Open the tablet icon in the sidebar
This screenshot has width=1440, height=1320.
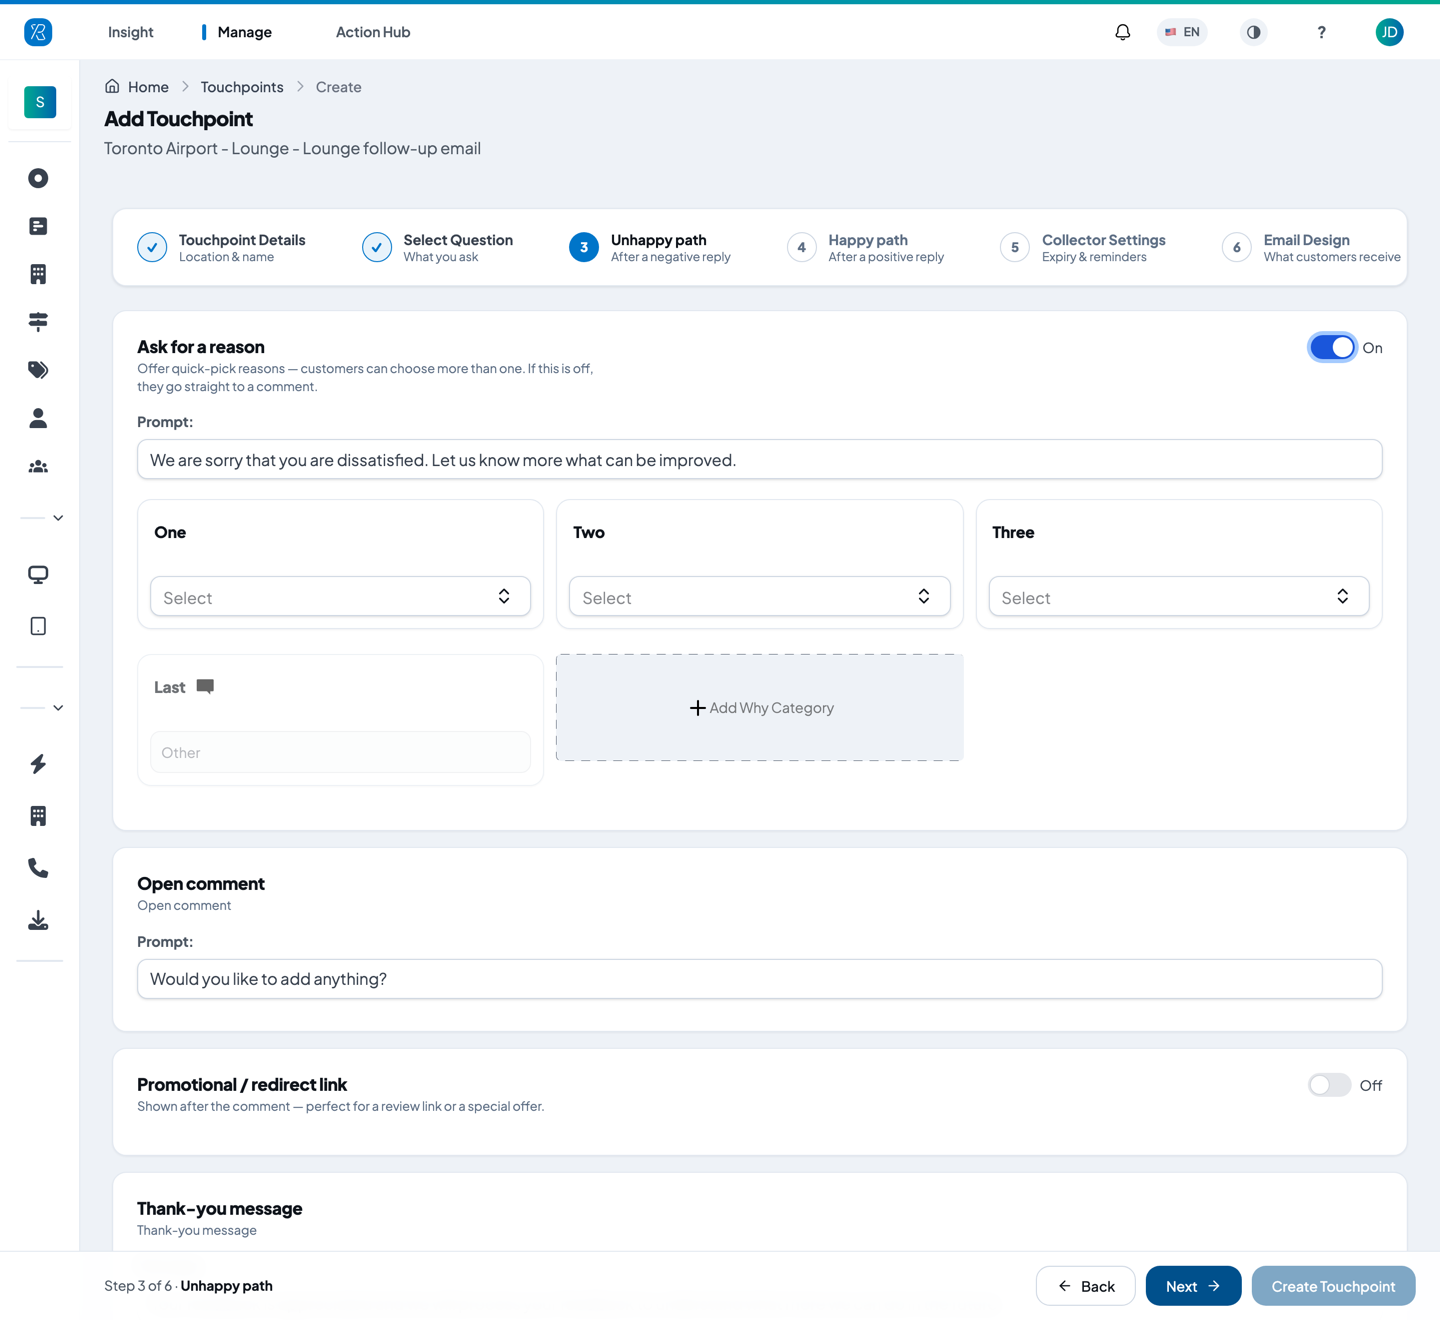[x=38, y=626]
